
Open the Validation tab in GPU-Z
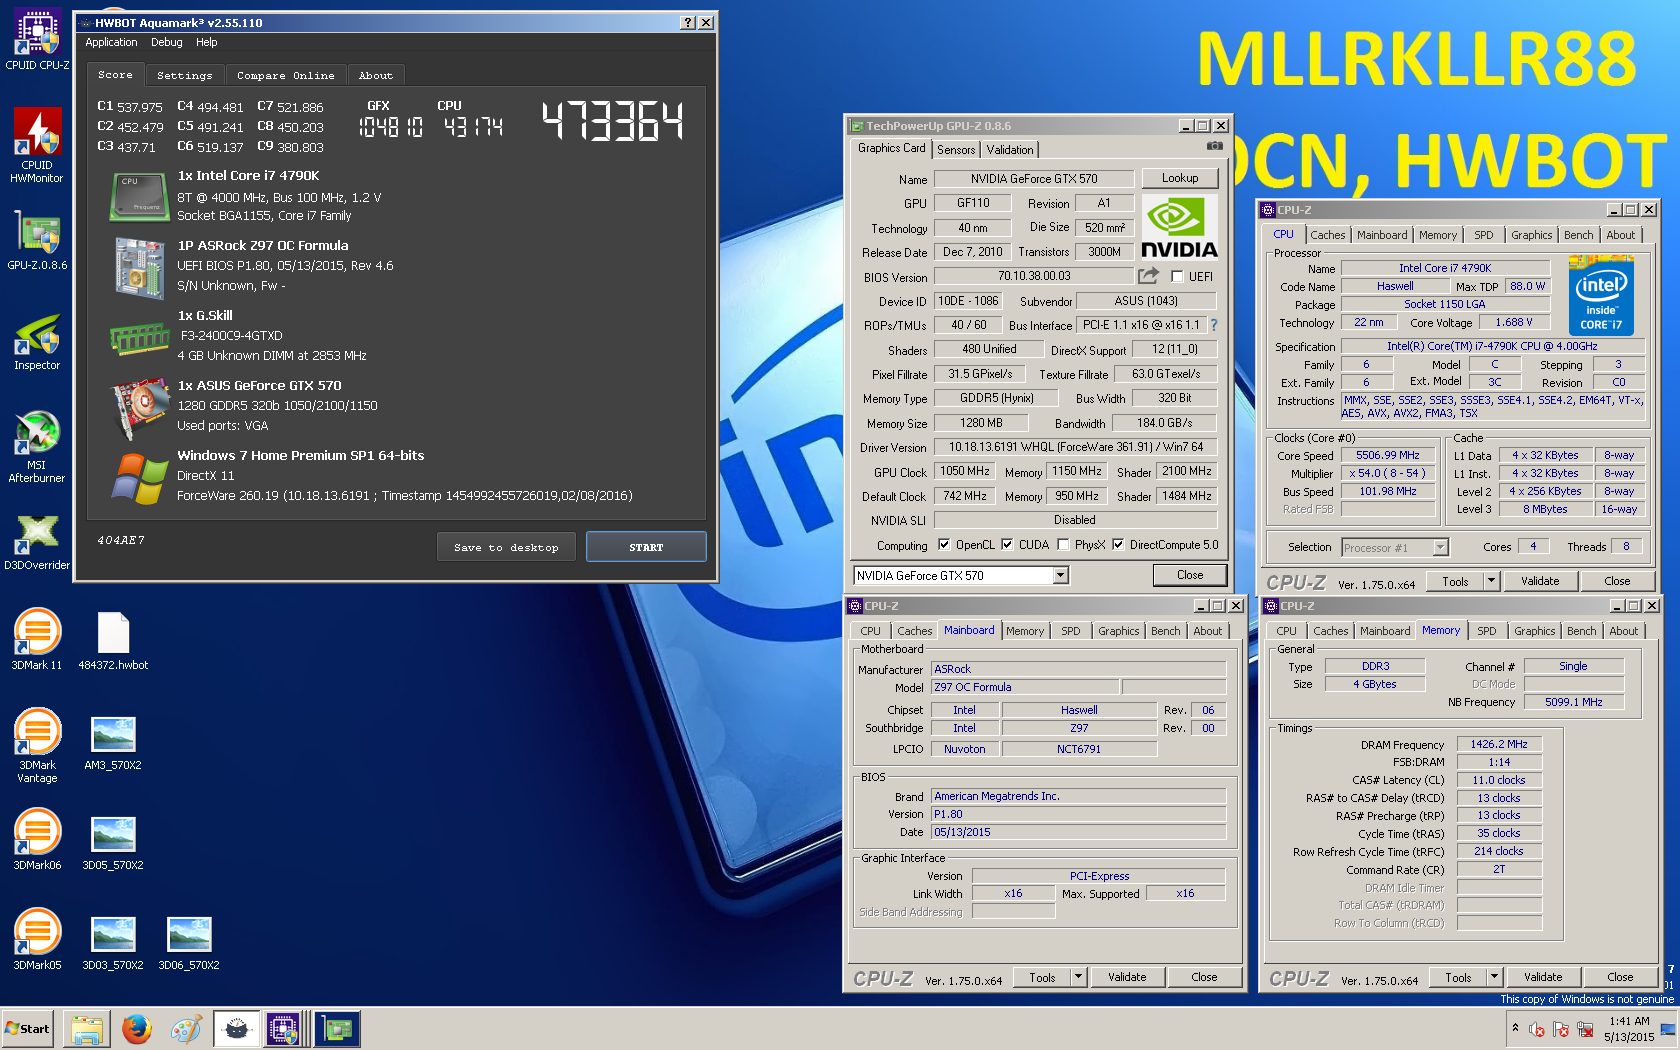click(1010, 150)
